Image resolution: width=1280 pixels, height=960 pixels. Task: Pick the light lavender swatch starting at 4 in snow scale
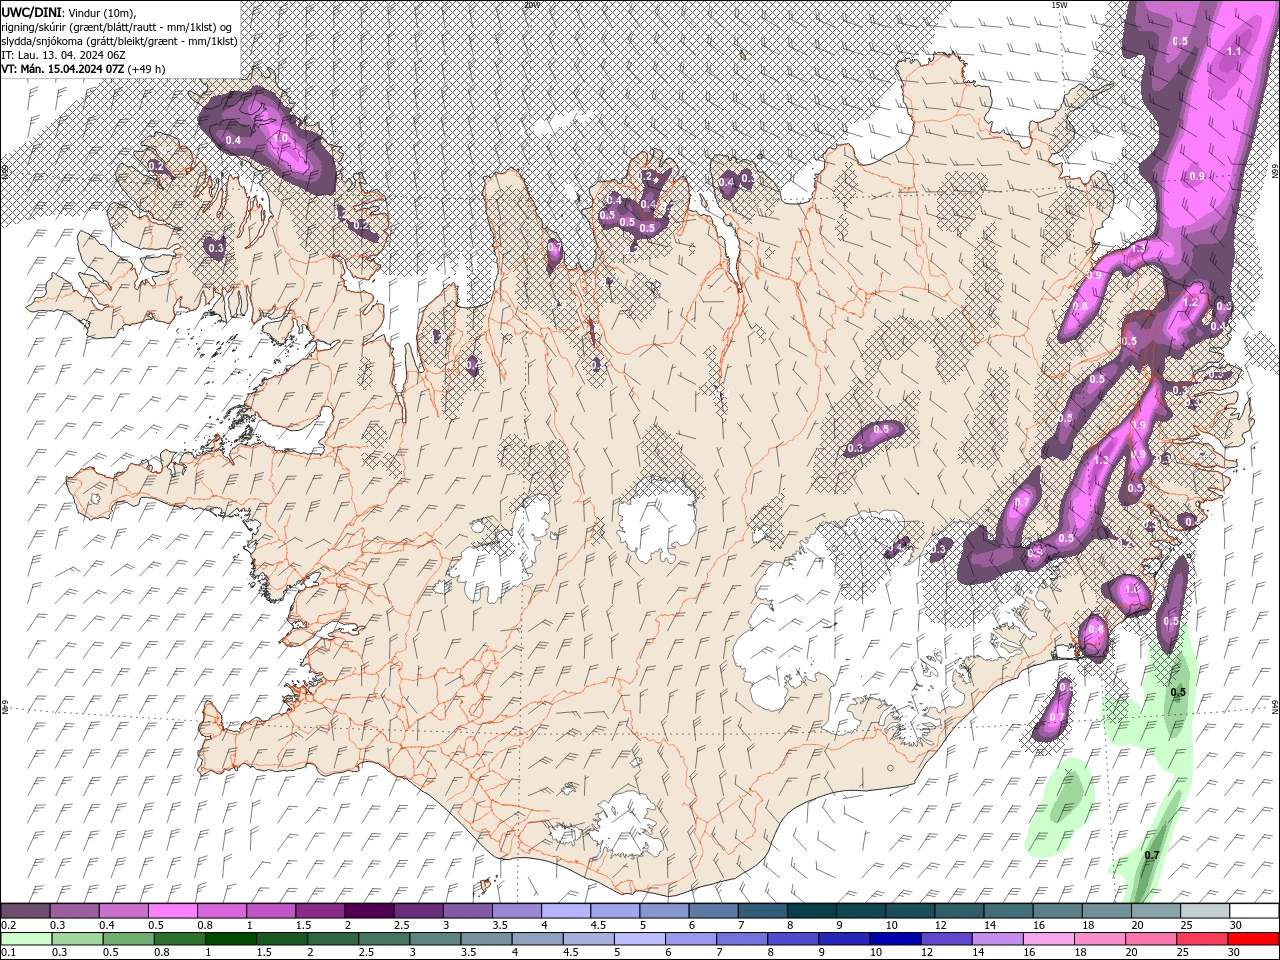click(x=565, y=910)
